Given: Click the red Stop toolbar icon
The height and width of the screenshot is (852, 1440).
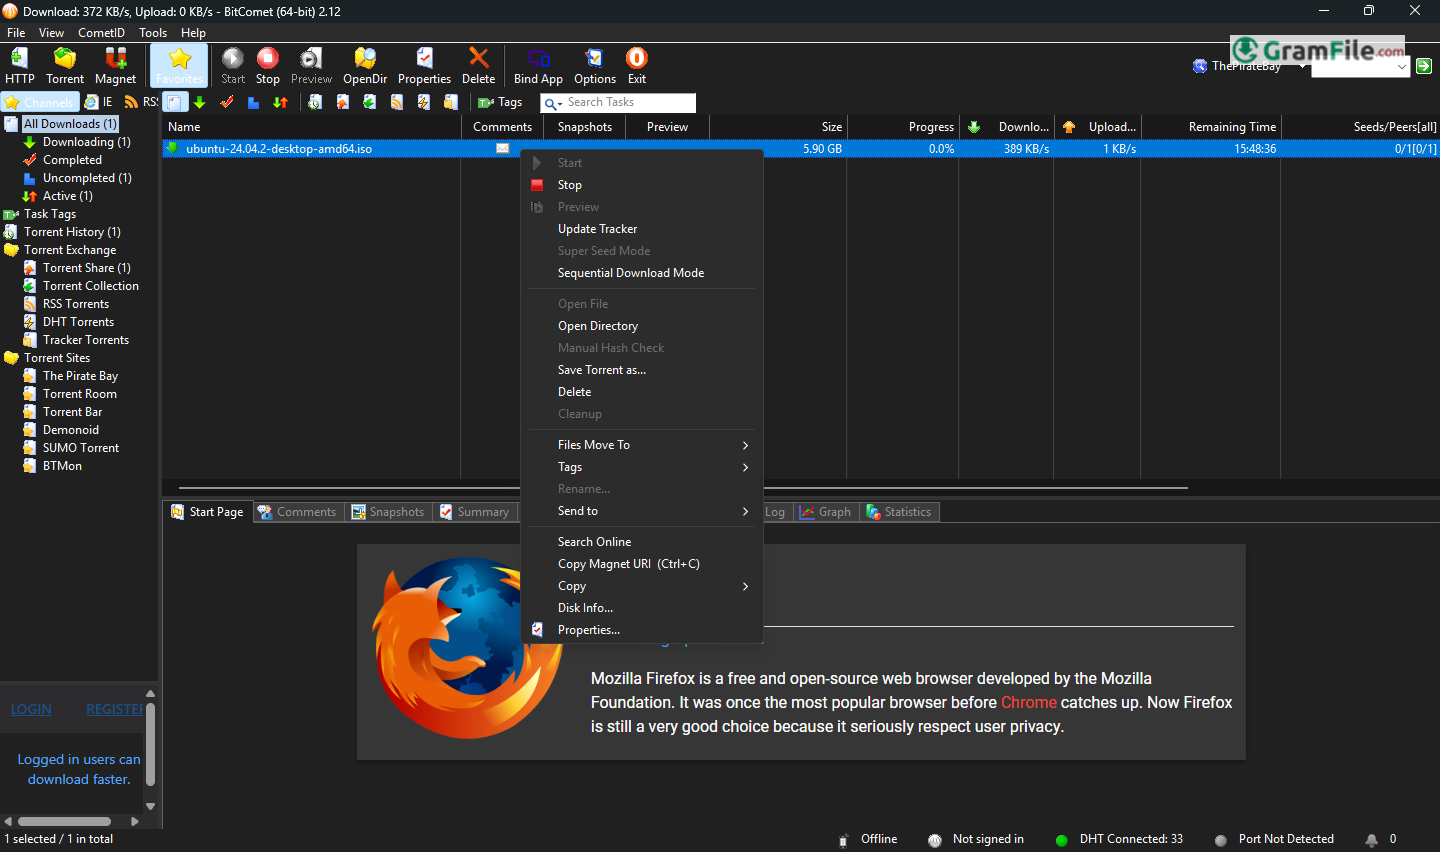Looking at the screenshot, I should (268, 66).
